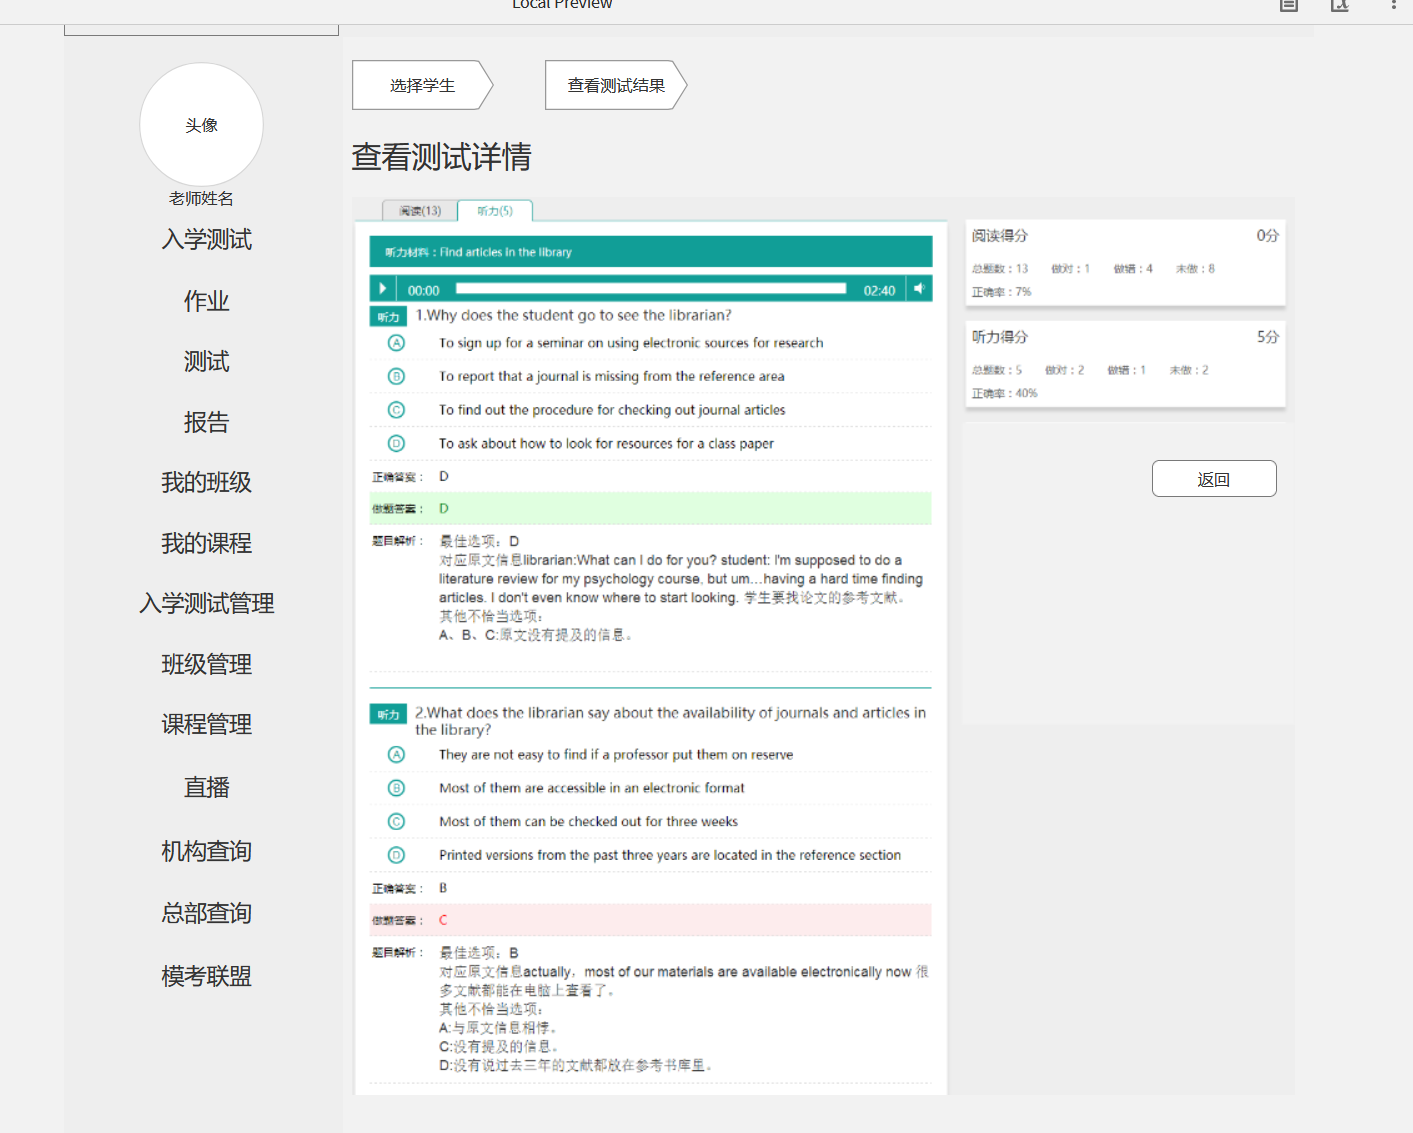1413x1133 pixels.
Task: Click the top bar icon beside kebab menu
Action: tap(1340, 4)
